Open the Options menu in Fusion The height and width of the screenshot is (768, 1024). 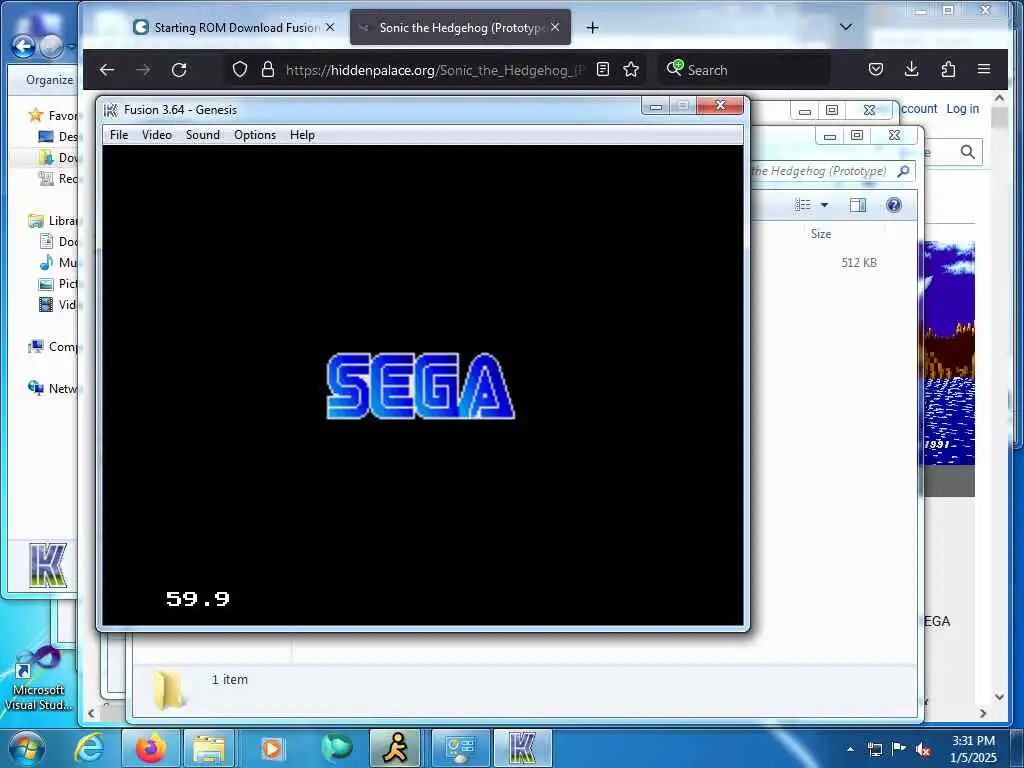[x=255, y=135]
